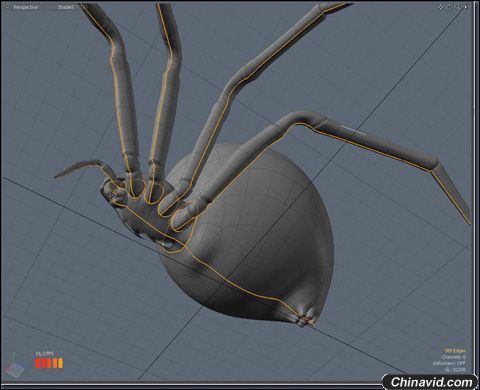This screenshot has height=390, width=480.
Task: Click the zoom view magnifier icon
Action: [458, 7]
